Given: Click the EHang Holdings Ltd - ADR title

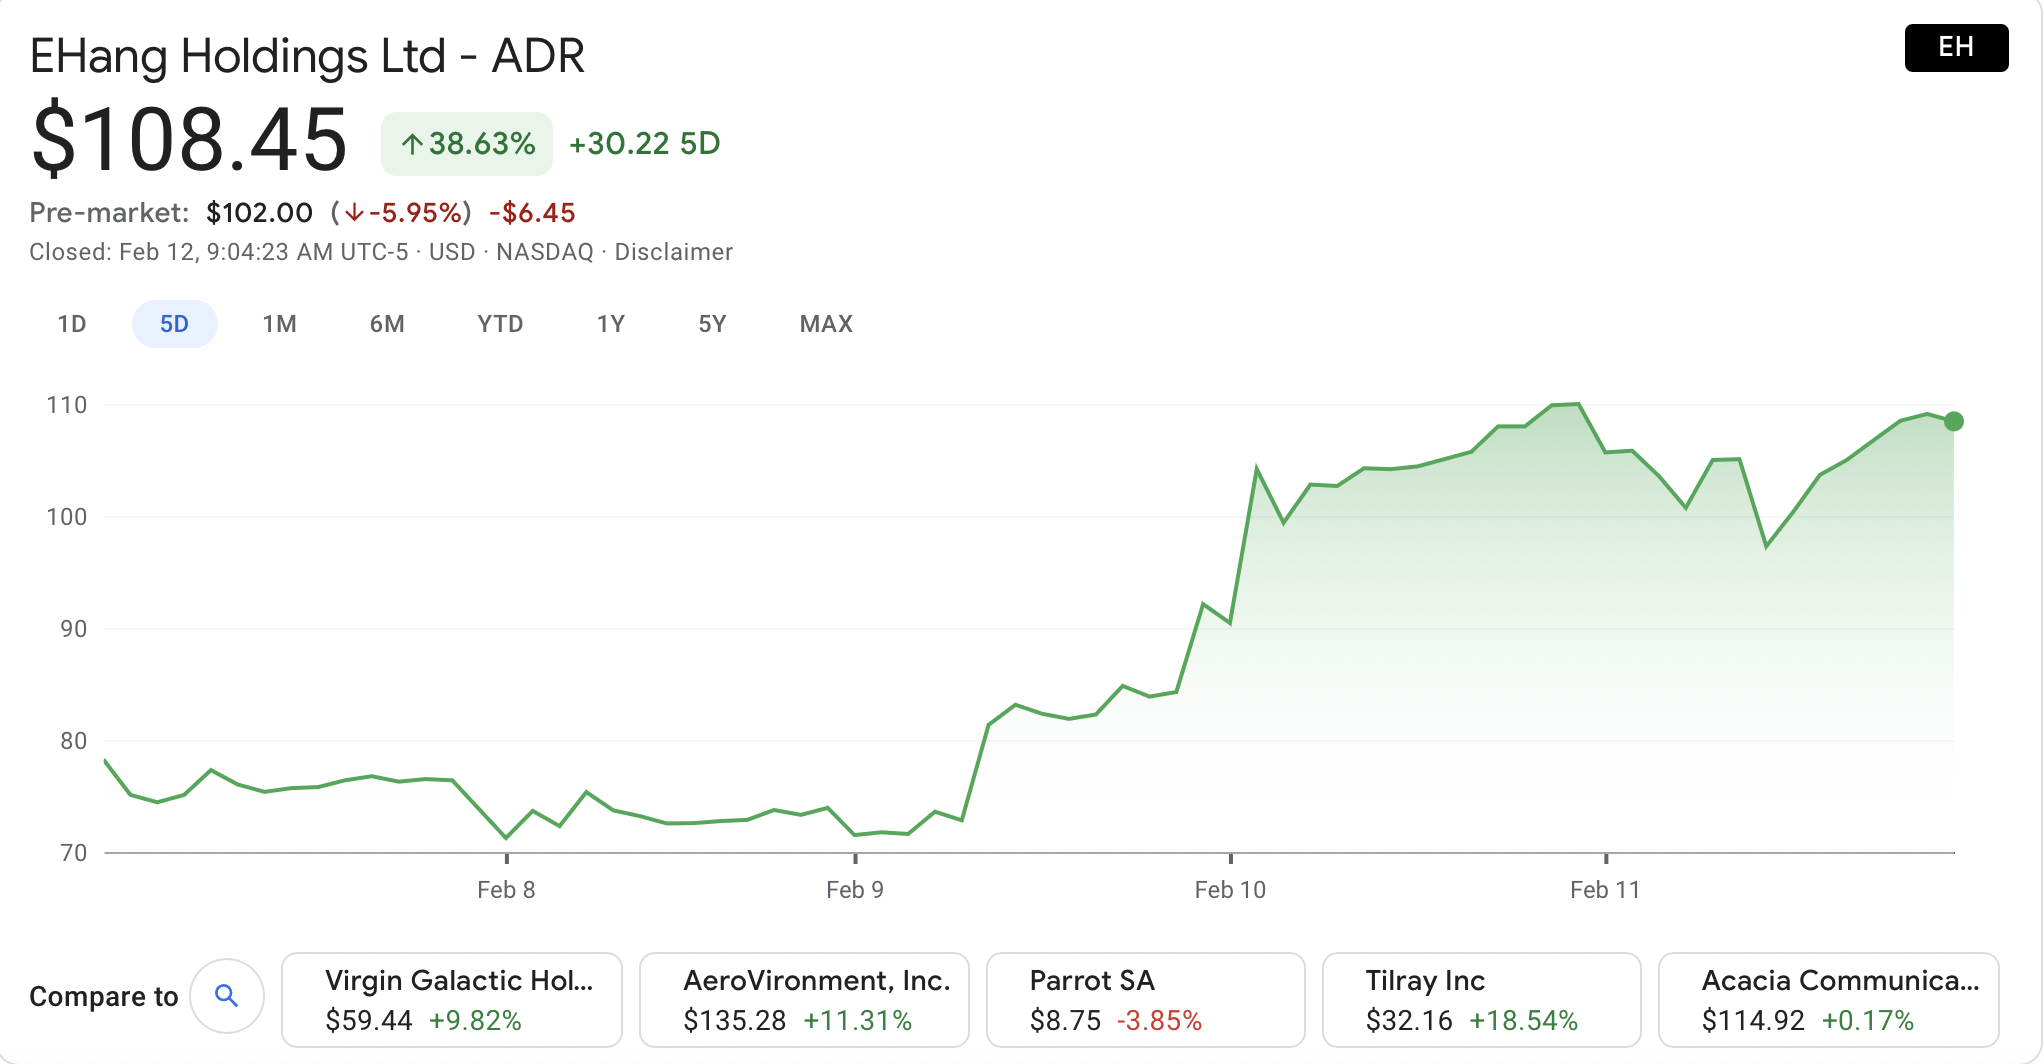Looking at the screenshot, I should coord(307,56).
